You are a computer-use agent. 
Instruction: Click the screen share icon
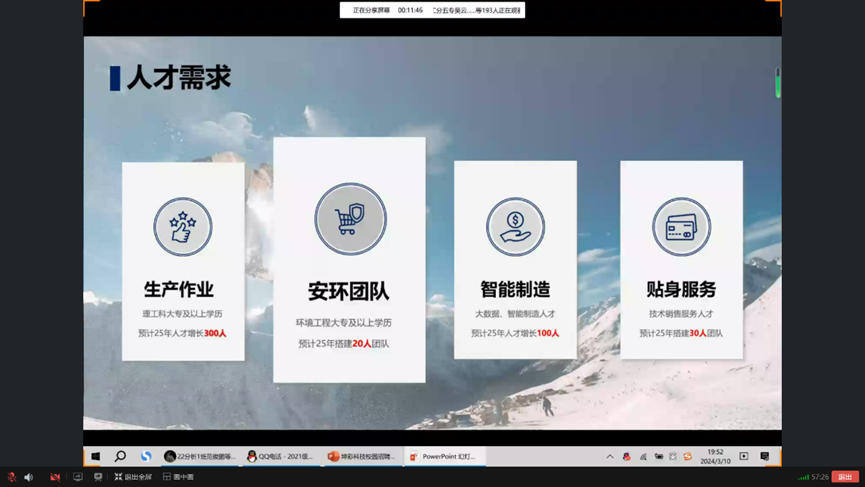(78, 477)
